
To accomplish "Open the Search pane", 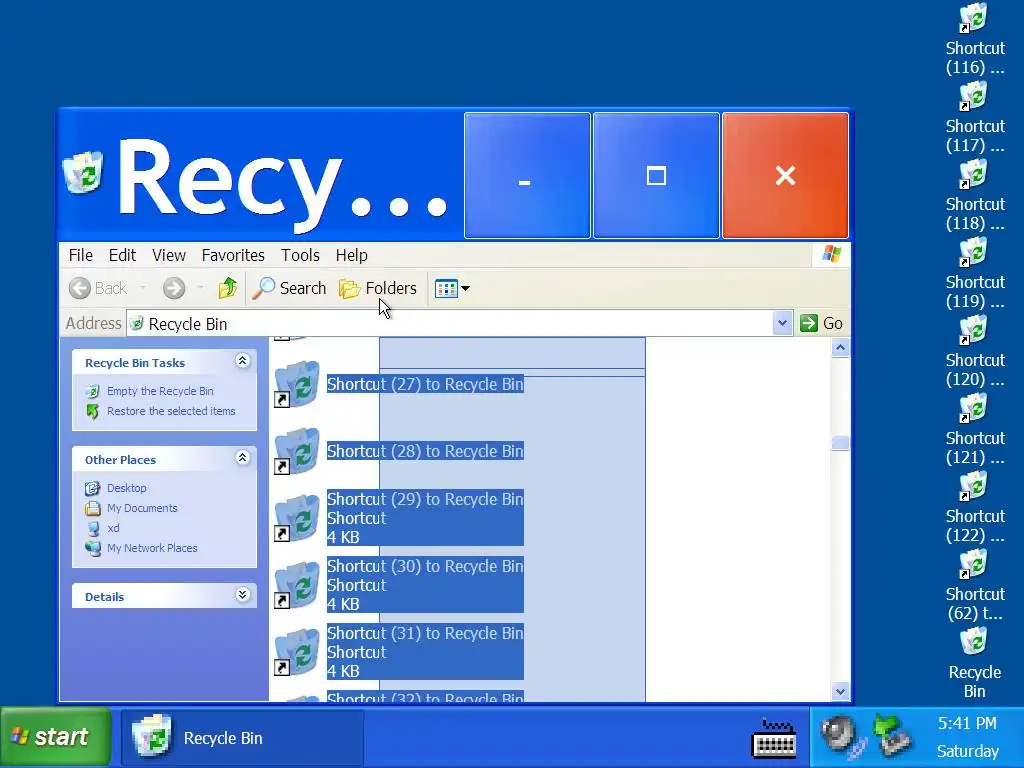I will click(x=289, y=288).
